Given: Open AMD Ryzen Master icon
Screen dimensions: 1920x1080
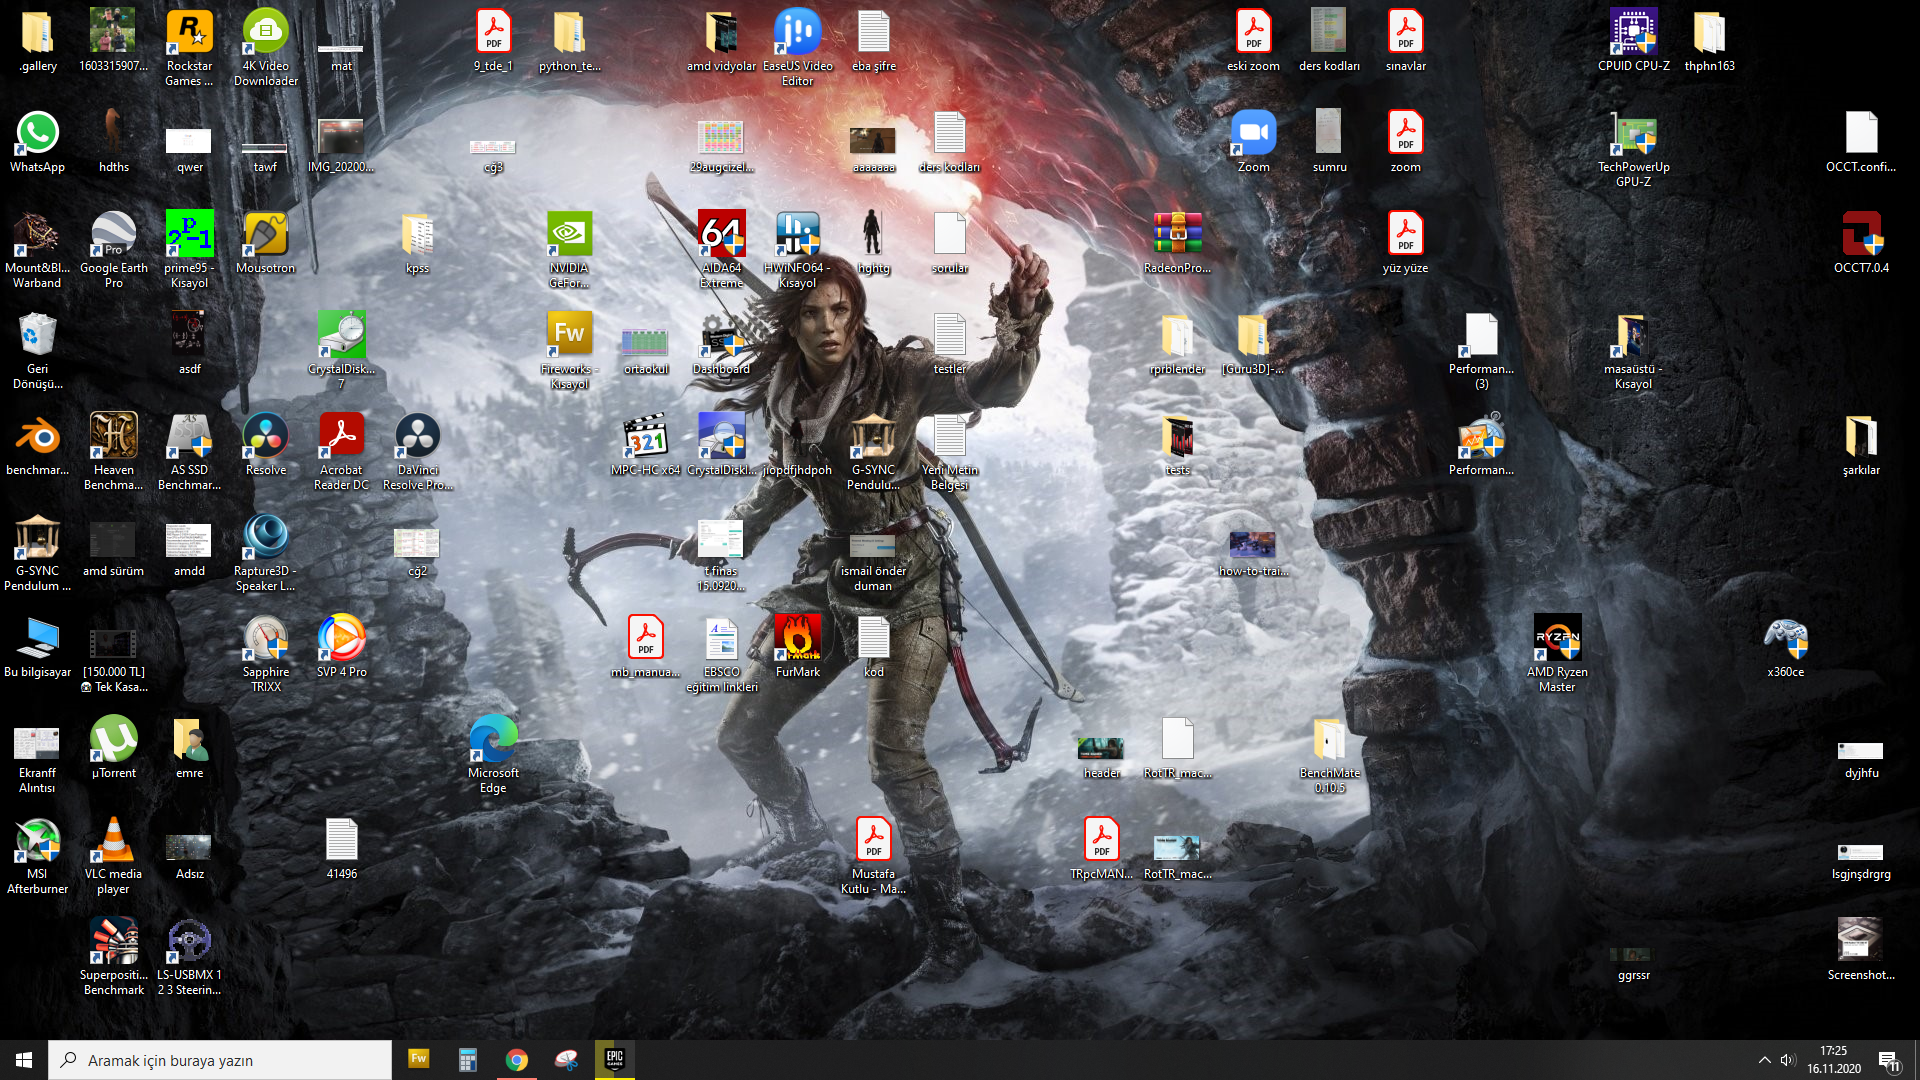Looking at the screenshot, I should tap(1557, 654).
